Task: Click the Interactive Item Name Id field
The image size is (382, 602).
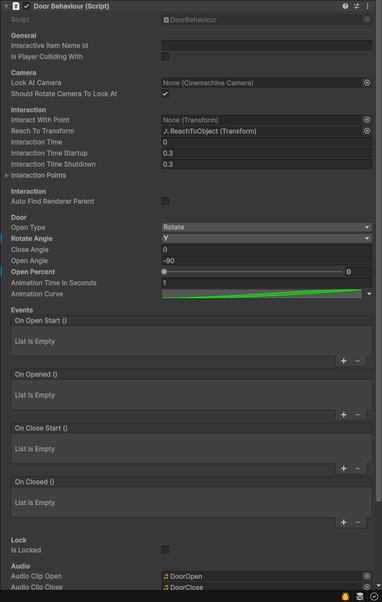Action: pos(266,46)
